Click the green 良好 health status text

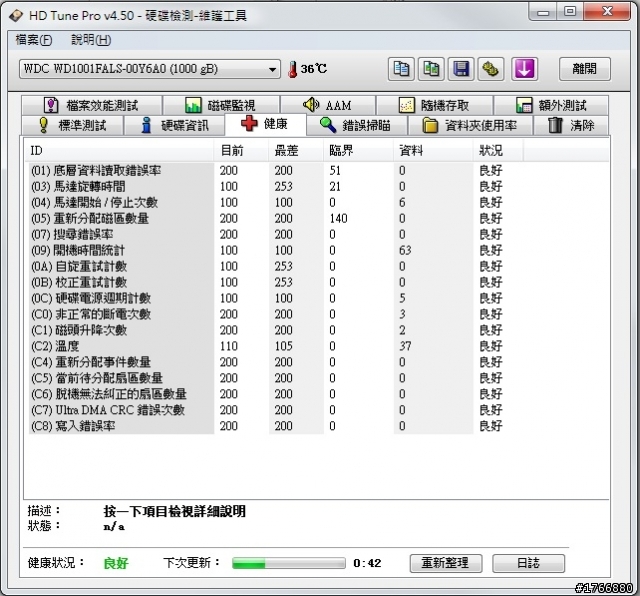(116, 563)
